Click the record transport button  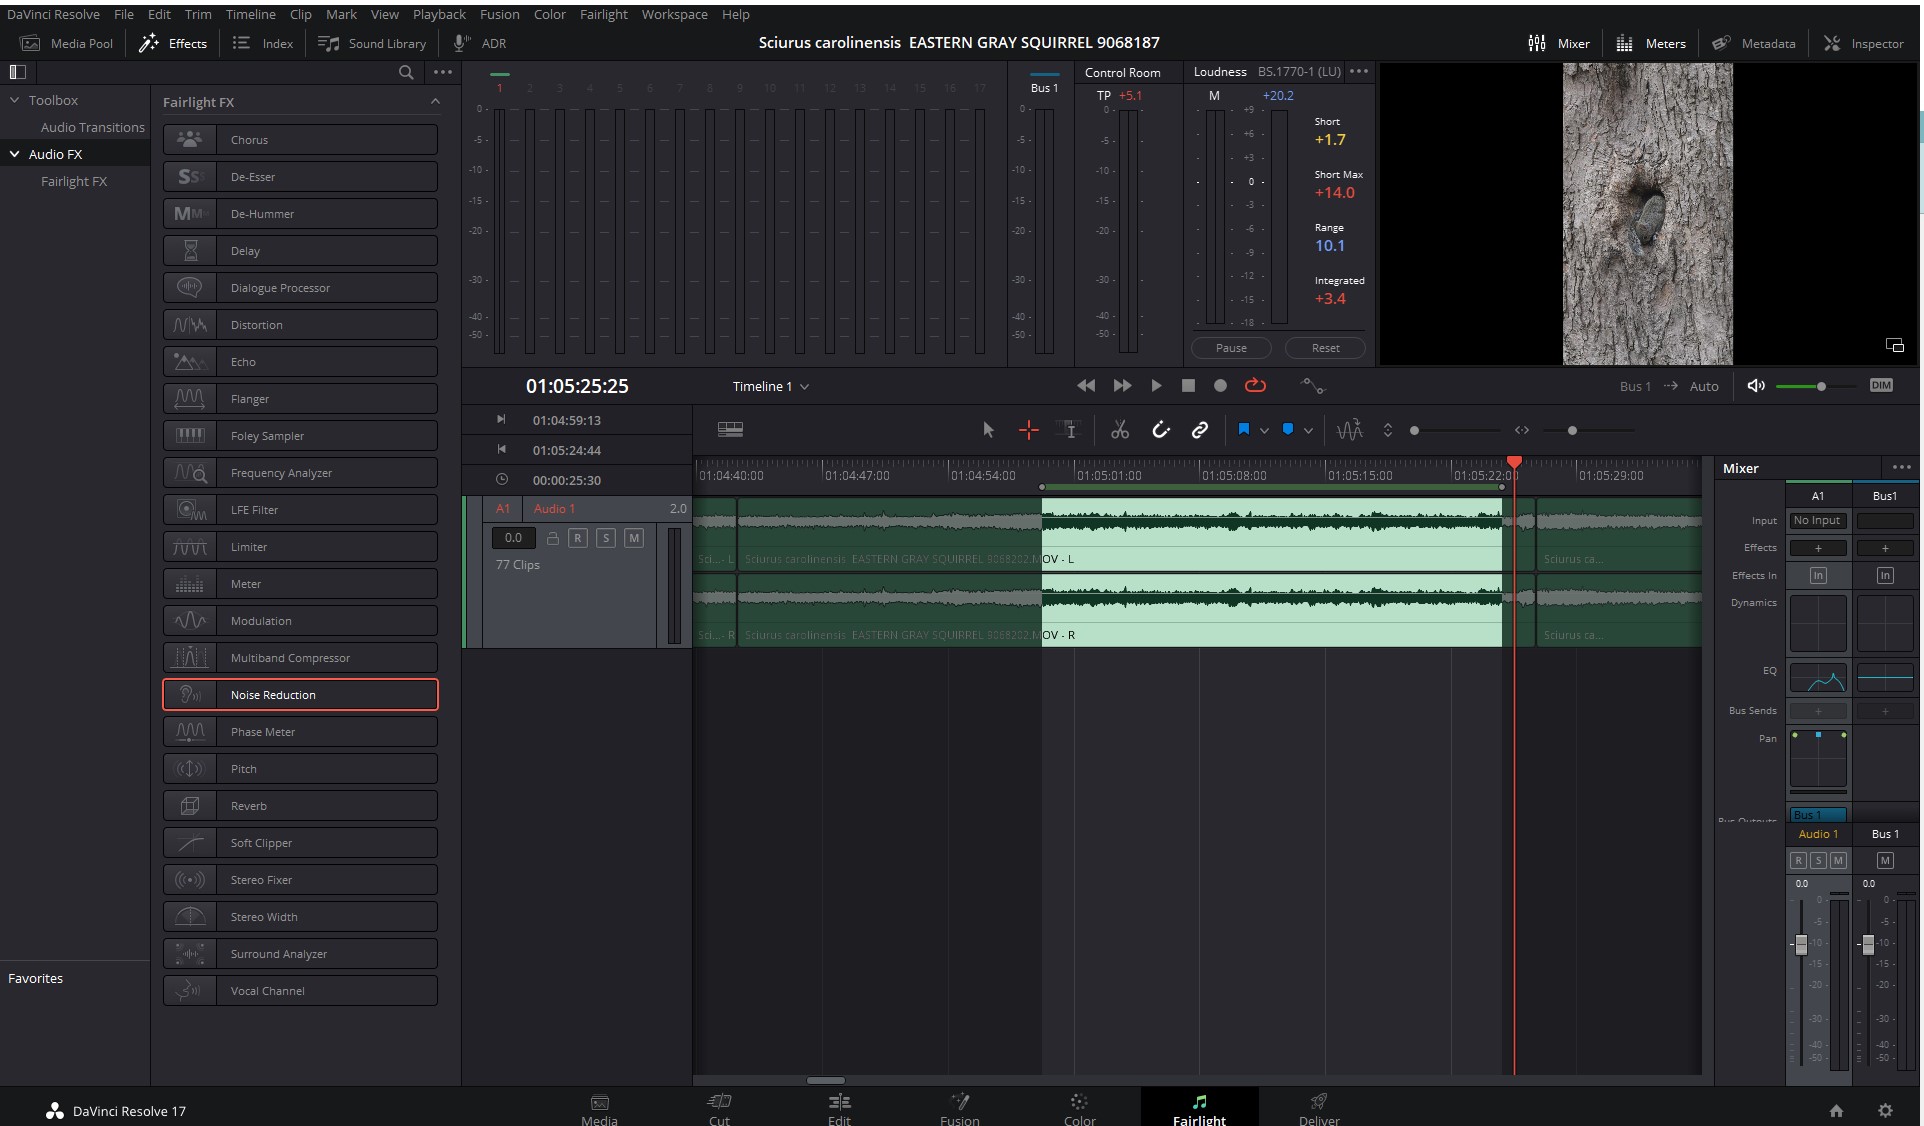[x=1220, y=386]
